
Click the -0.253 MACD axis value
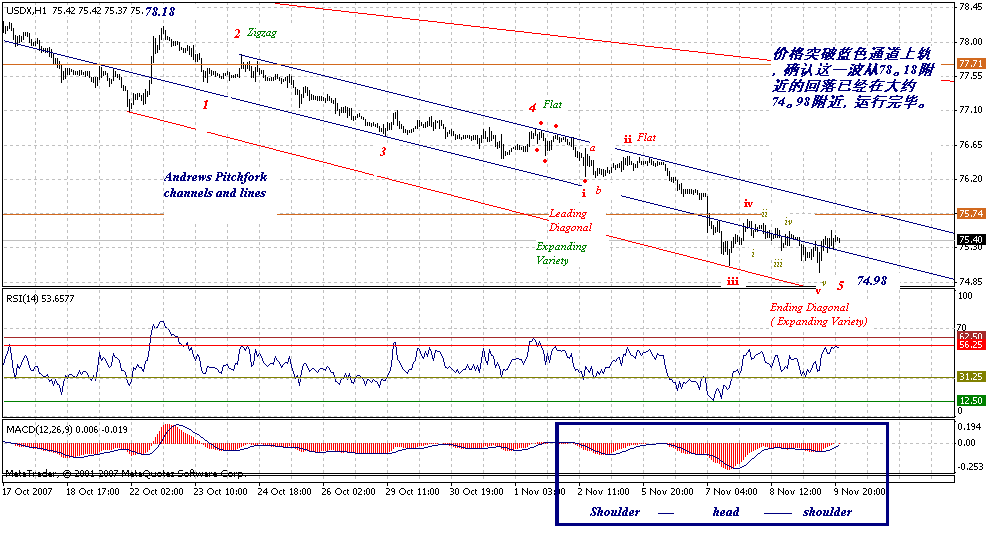[x=970, y=467]
